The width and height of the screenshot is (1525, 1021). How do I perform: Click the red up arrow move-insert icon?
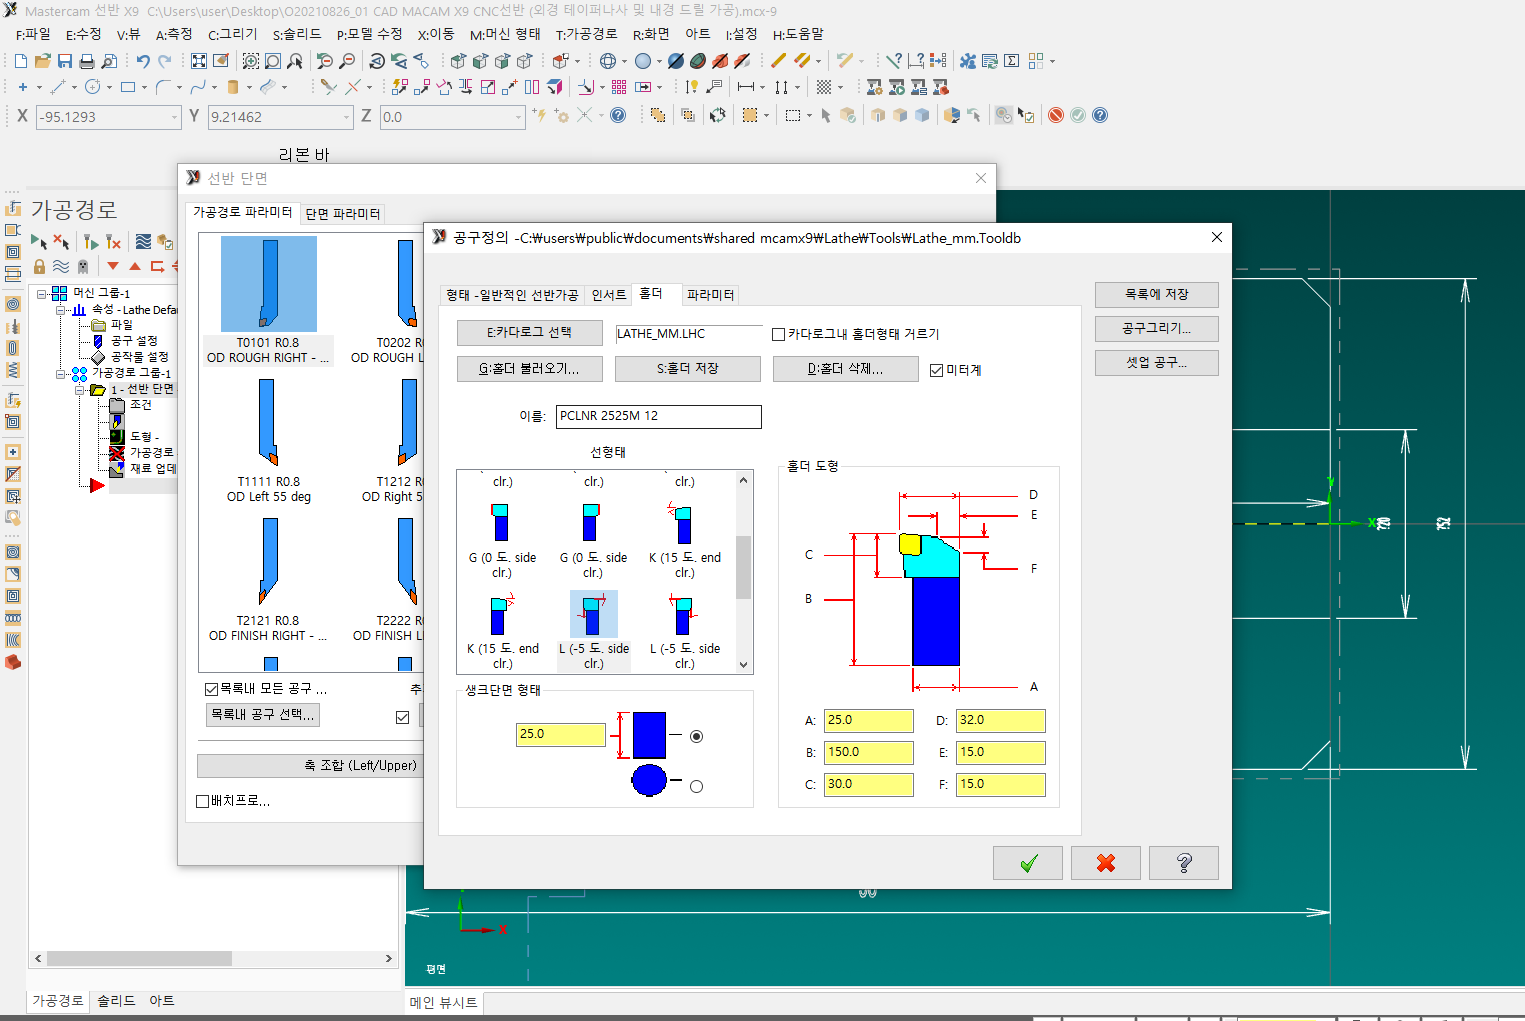click(x=135, y=266)
